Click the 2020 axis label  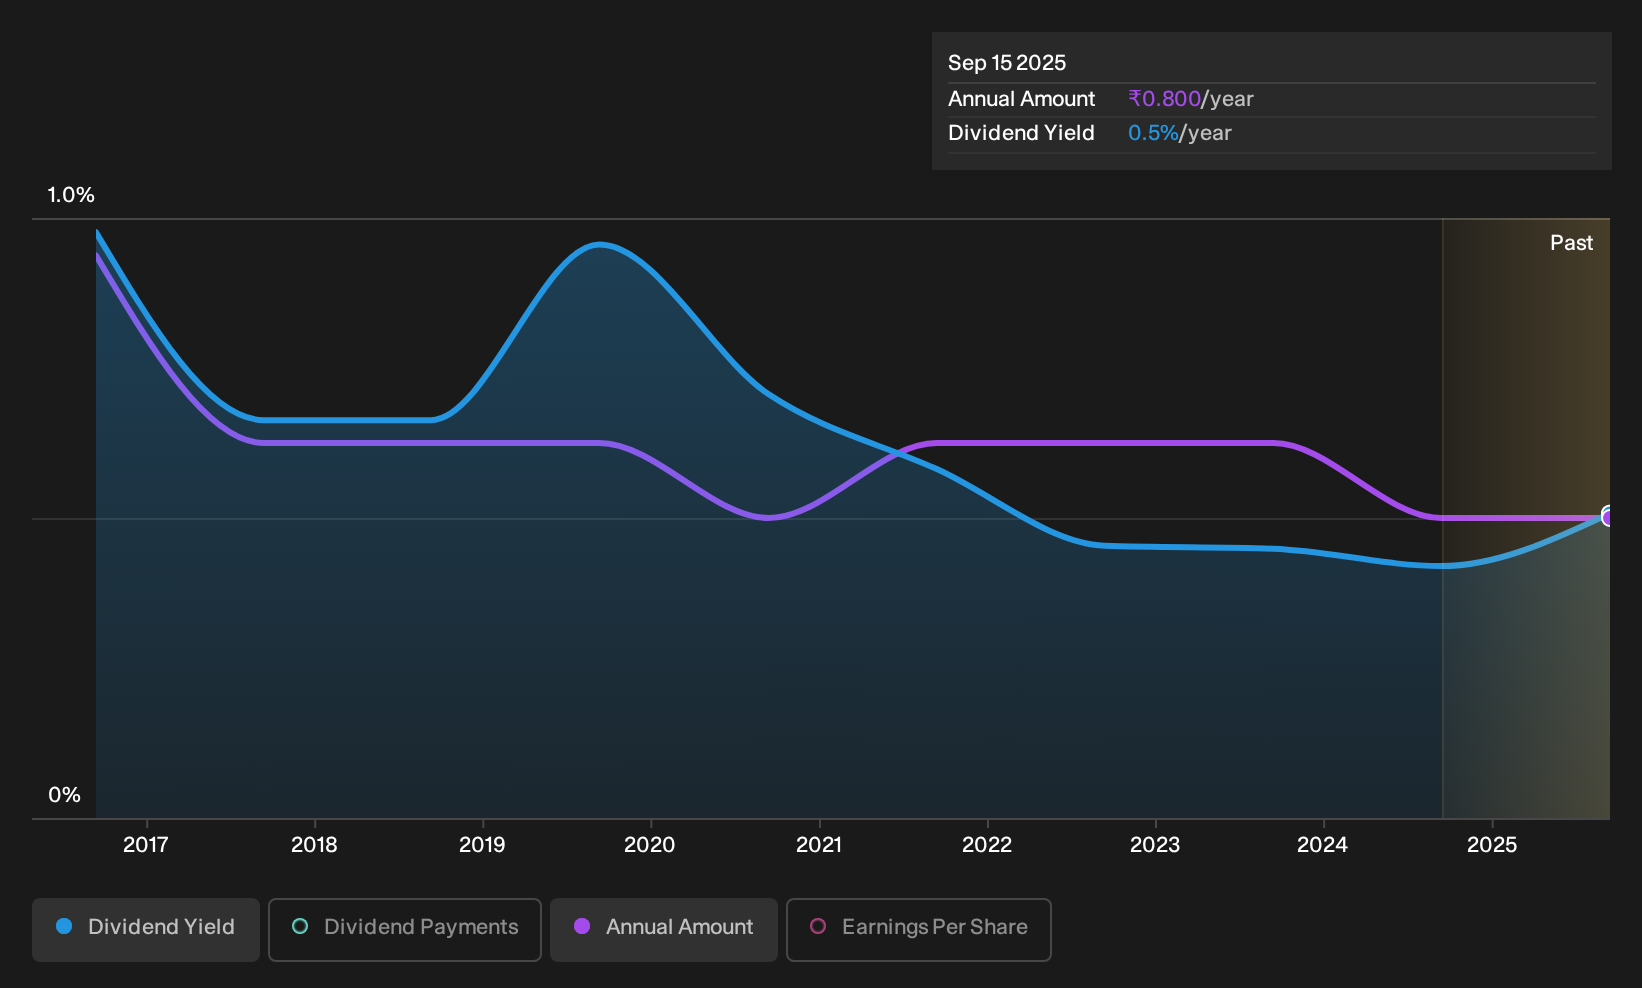[x=650, y=845]
